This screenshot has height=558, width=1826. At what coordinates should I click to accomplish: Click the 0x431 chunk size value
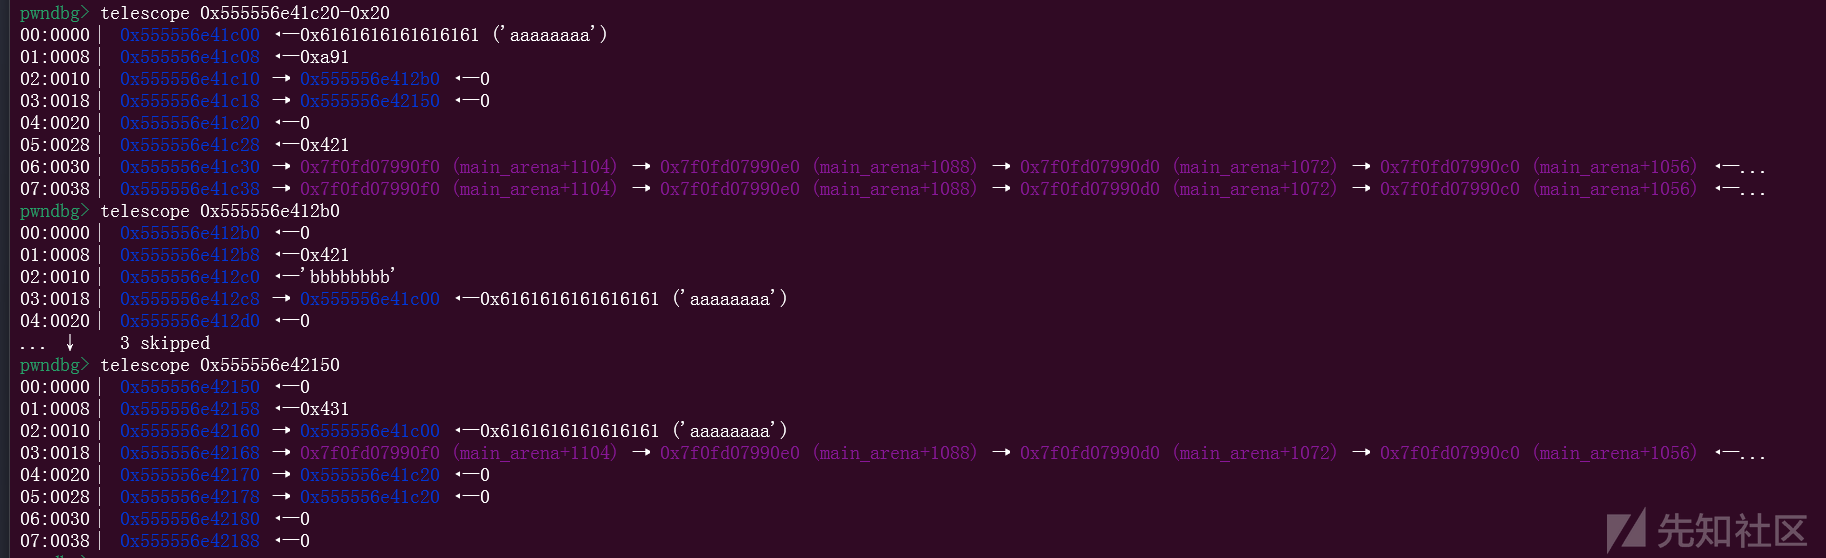tap(325, 409)
